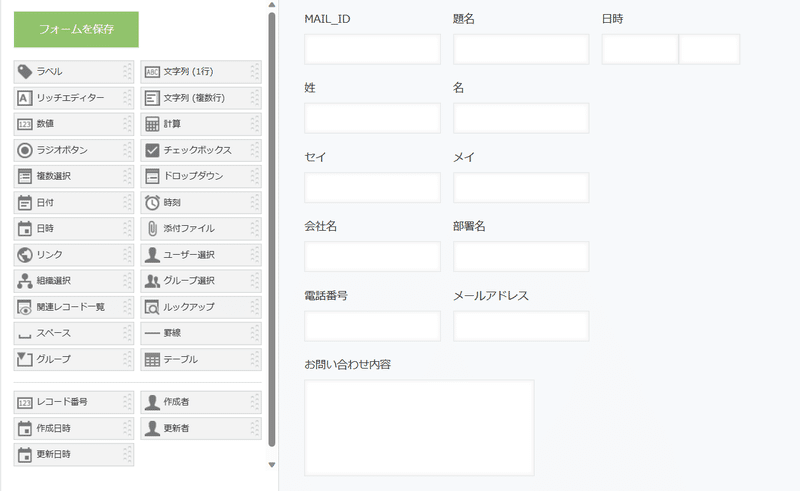The width and height of the screenshot is (800, 491).
Task: Pick the ラジオボタン field icon
Action: [24, 150]
